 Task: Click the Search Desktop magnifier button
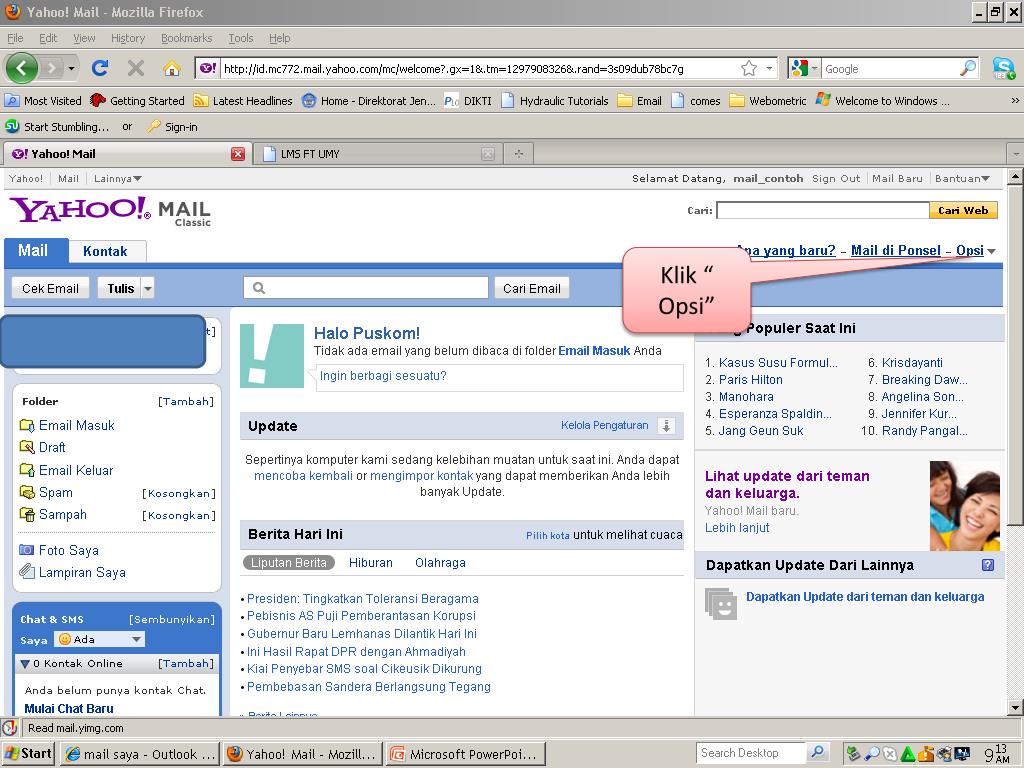pyautogui.click(x=818, y=752)
